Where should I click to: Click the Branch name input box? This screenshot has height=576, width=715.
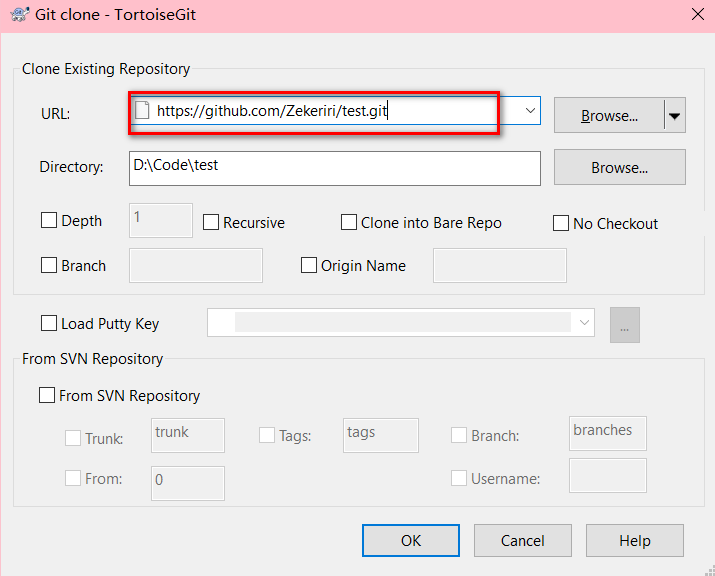pos(196,265)
